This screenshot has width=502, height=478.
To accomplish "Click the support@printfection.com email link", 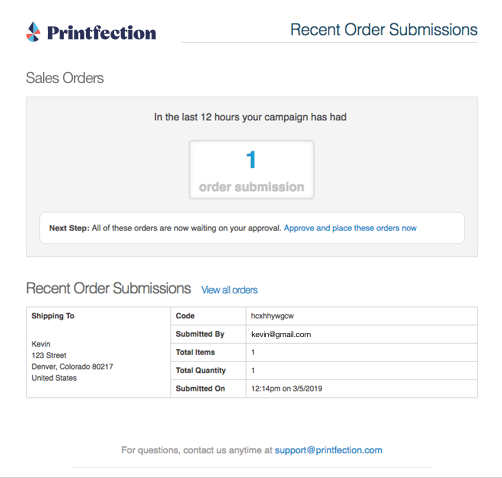I will tap(328, 450).
